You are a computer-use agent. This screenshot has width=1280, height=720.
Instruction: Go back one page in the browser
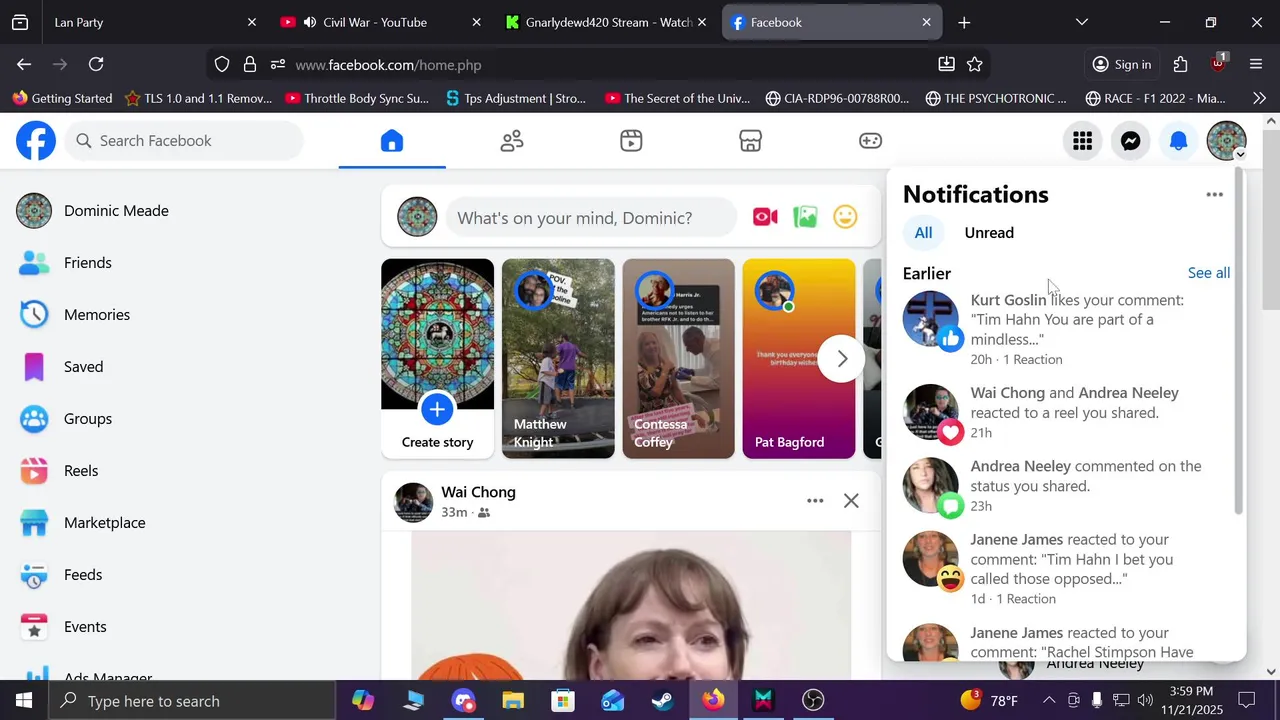coord(24,64)
